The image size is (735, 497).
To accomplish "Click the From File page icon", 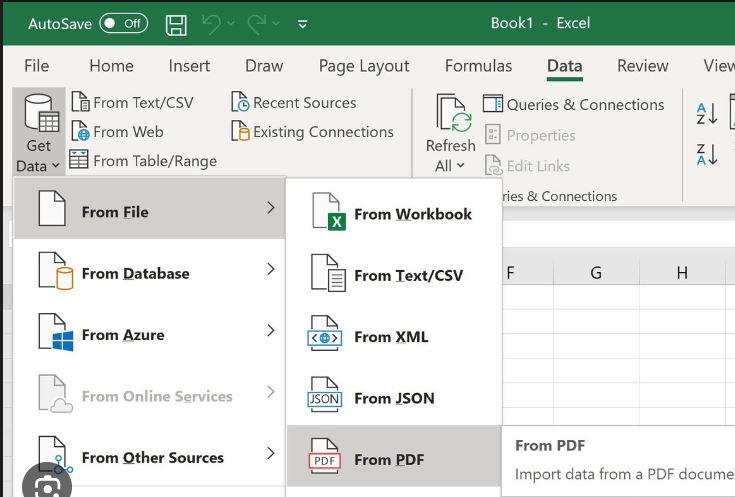I will click(x=52, y=208).
